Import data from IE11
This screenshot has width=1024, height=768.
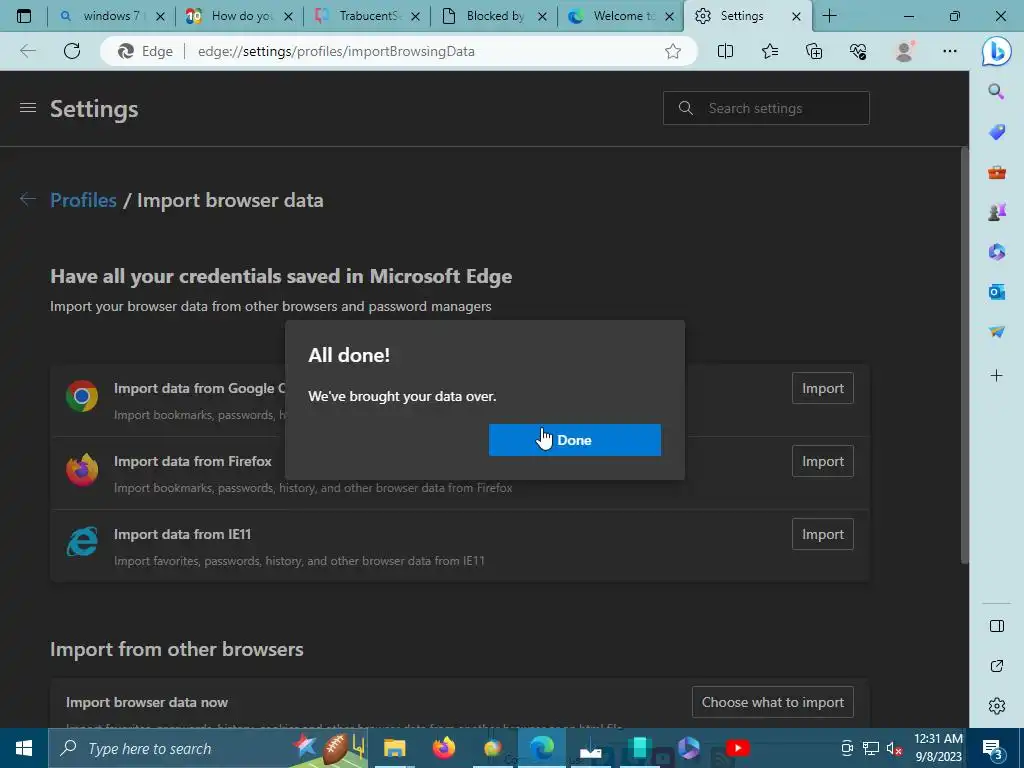(x=822, y=535)
